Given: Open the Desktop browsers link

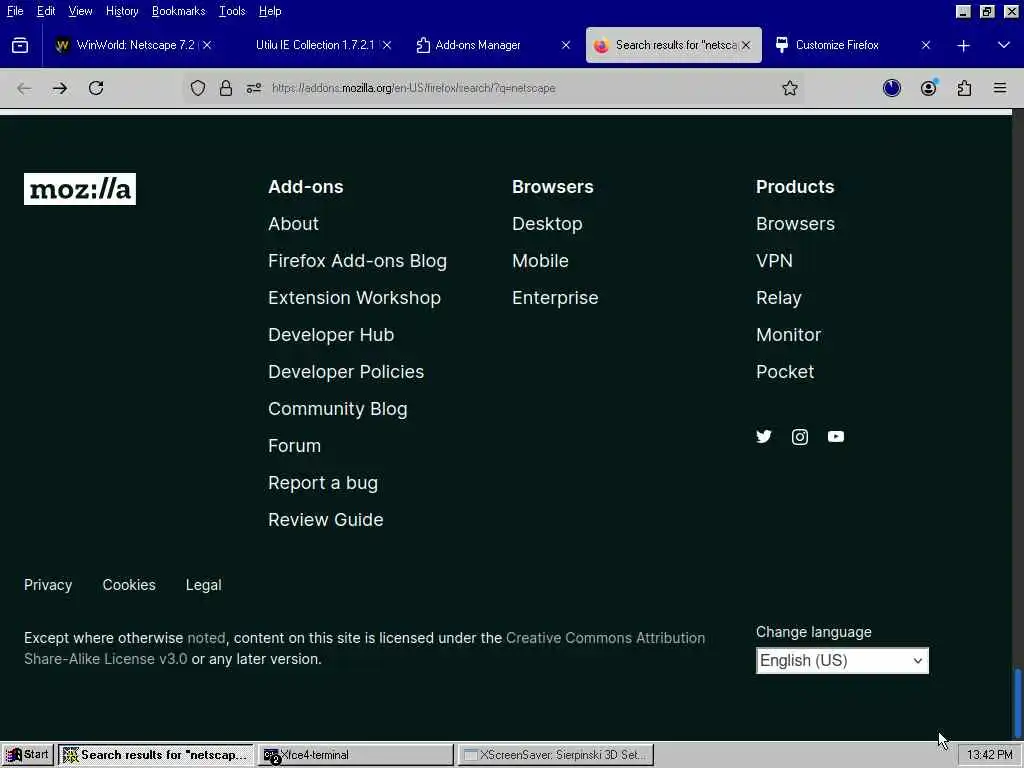Looking at the screenshot, I should pyautogui.click(x=547, y=224).
